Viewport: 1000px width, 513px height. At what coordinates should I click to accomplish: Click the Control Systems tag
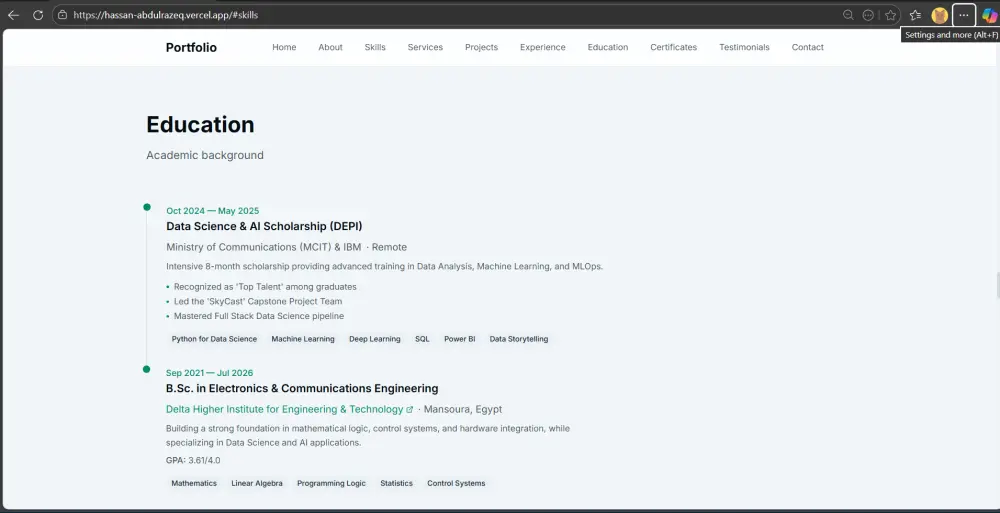coord(456,483)
